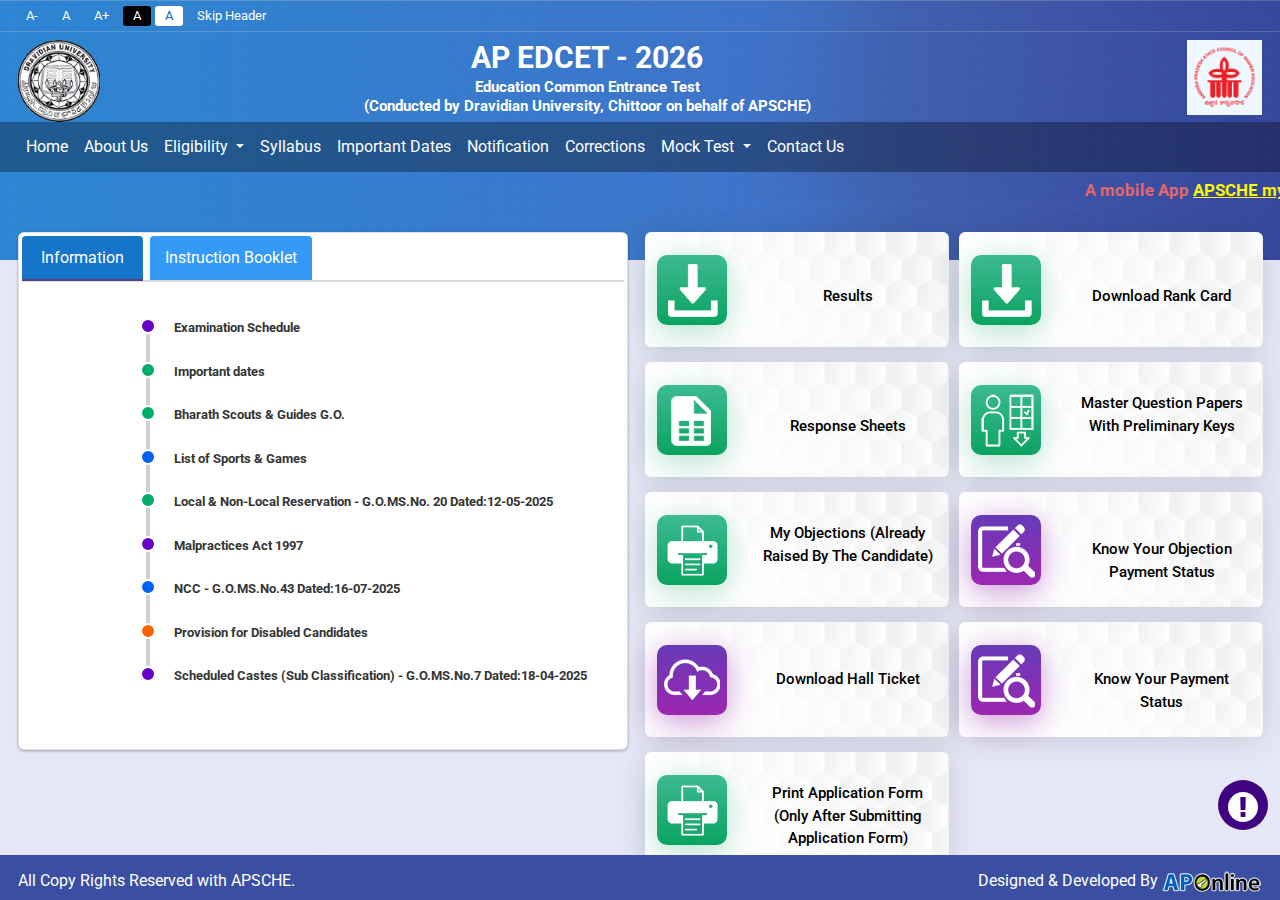The width and height of the screenshot is (1280, 900).
Task: Click the Download Hall Ticket cloud icon
Action: (692, 680)
